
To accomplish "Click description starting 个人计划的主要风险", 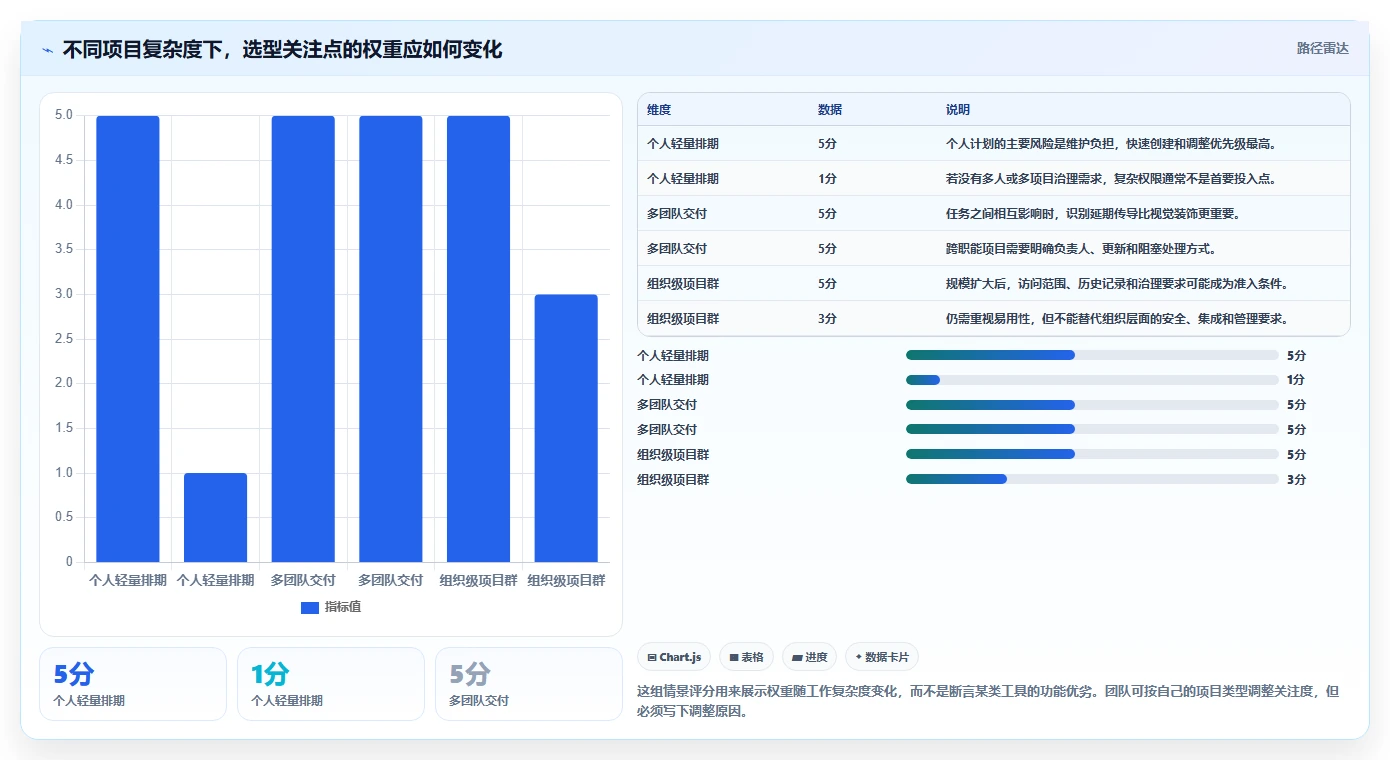I will [x=1110, y=144].
